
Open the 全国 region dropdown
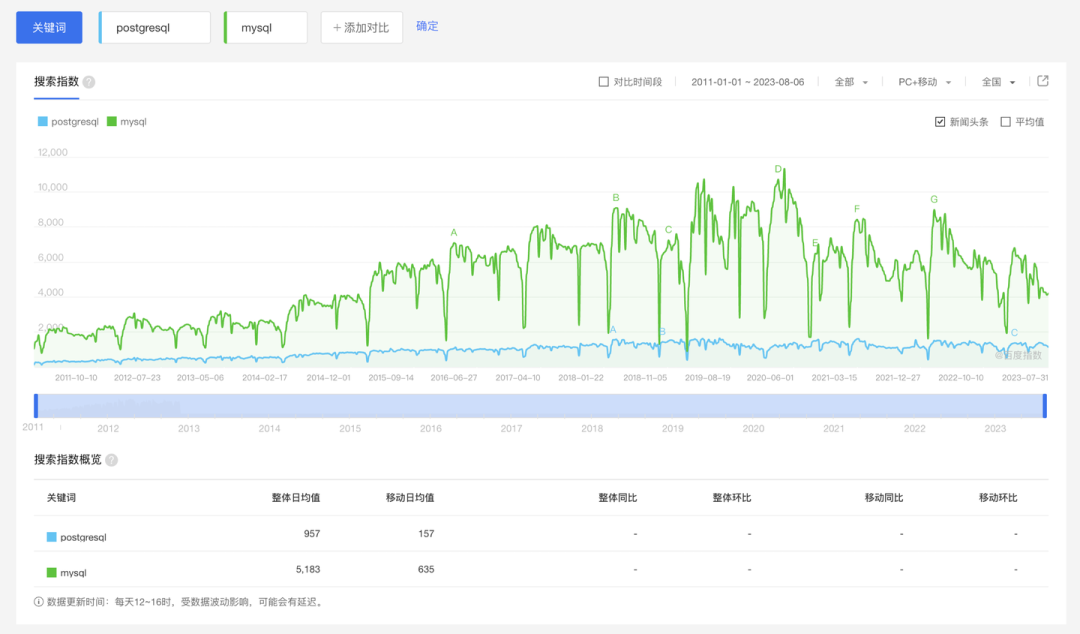[x=998, y=82]
